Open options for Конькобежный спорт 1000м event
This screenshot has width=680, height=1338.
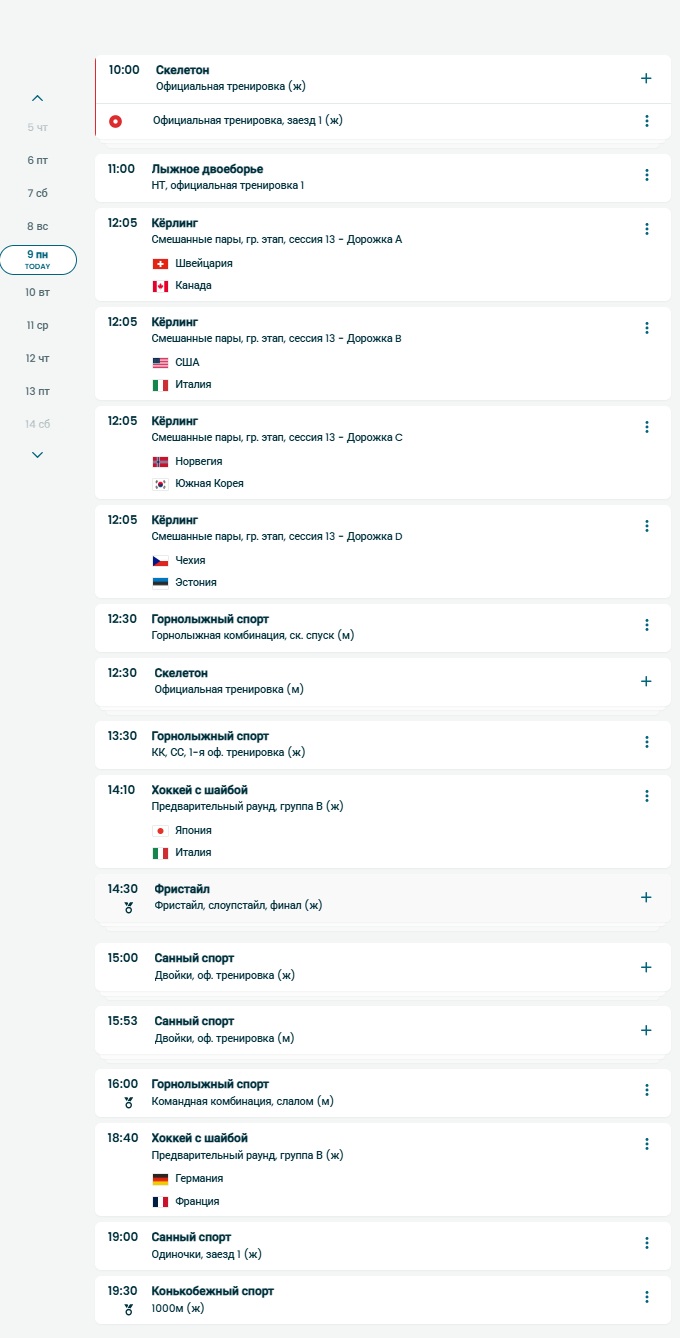(x=646, y=1297)
